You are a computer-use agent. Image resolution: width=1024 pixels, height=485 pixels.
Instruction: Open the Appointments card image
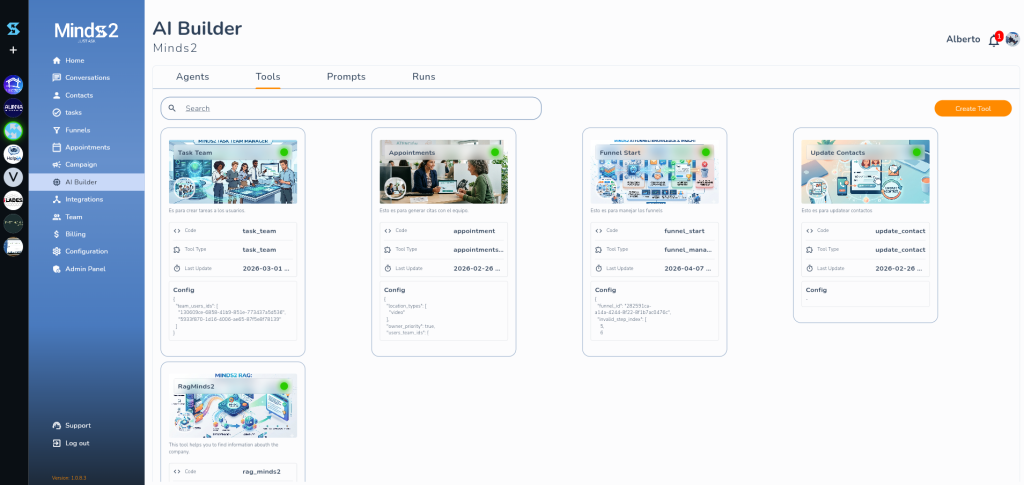click(444, 172)
